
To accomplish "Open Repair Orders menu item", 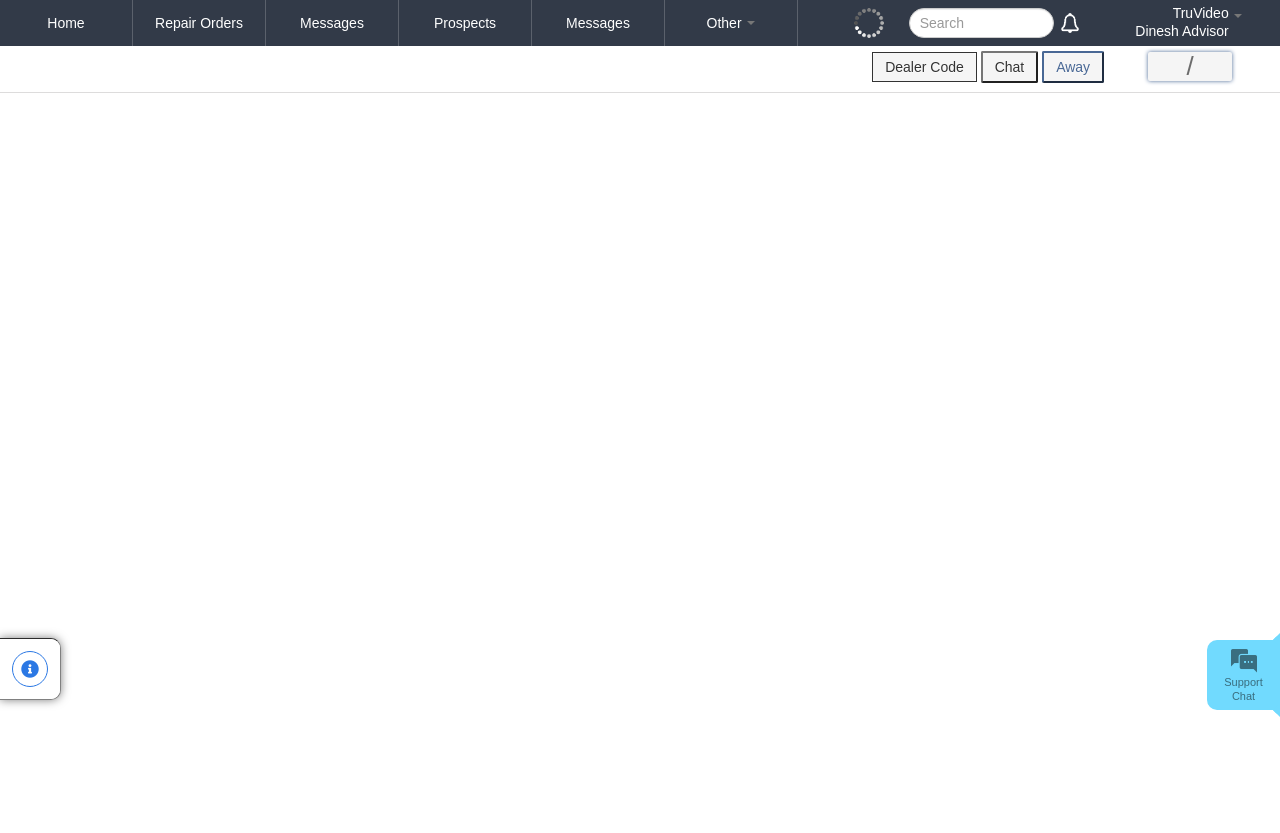I will pyautogui.click(x=199, y=23).
